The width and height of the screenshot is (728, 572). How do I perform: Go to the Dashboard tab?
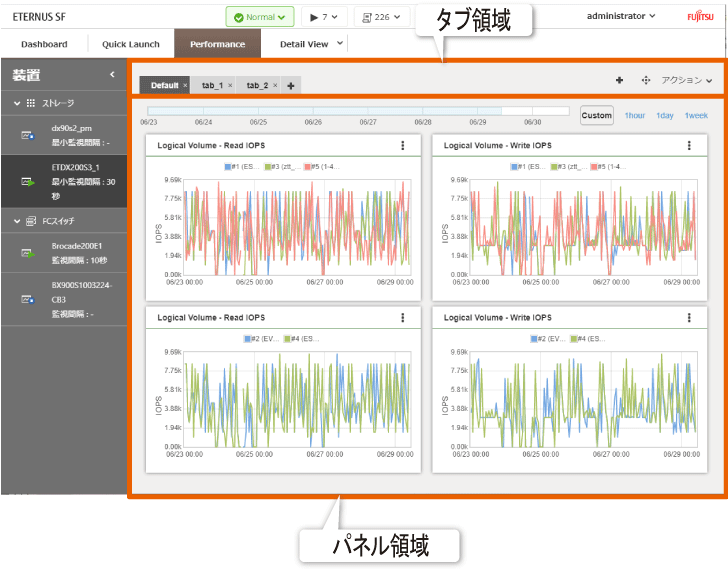(x=44, y=44)
